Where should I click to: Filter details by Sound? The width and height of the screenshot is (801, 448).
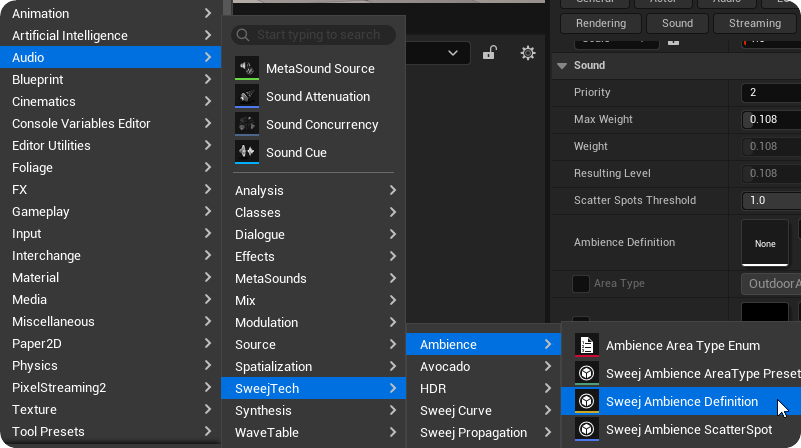tap(677, 23)
